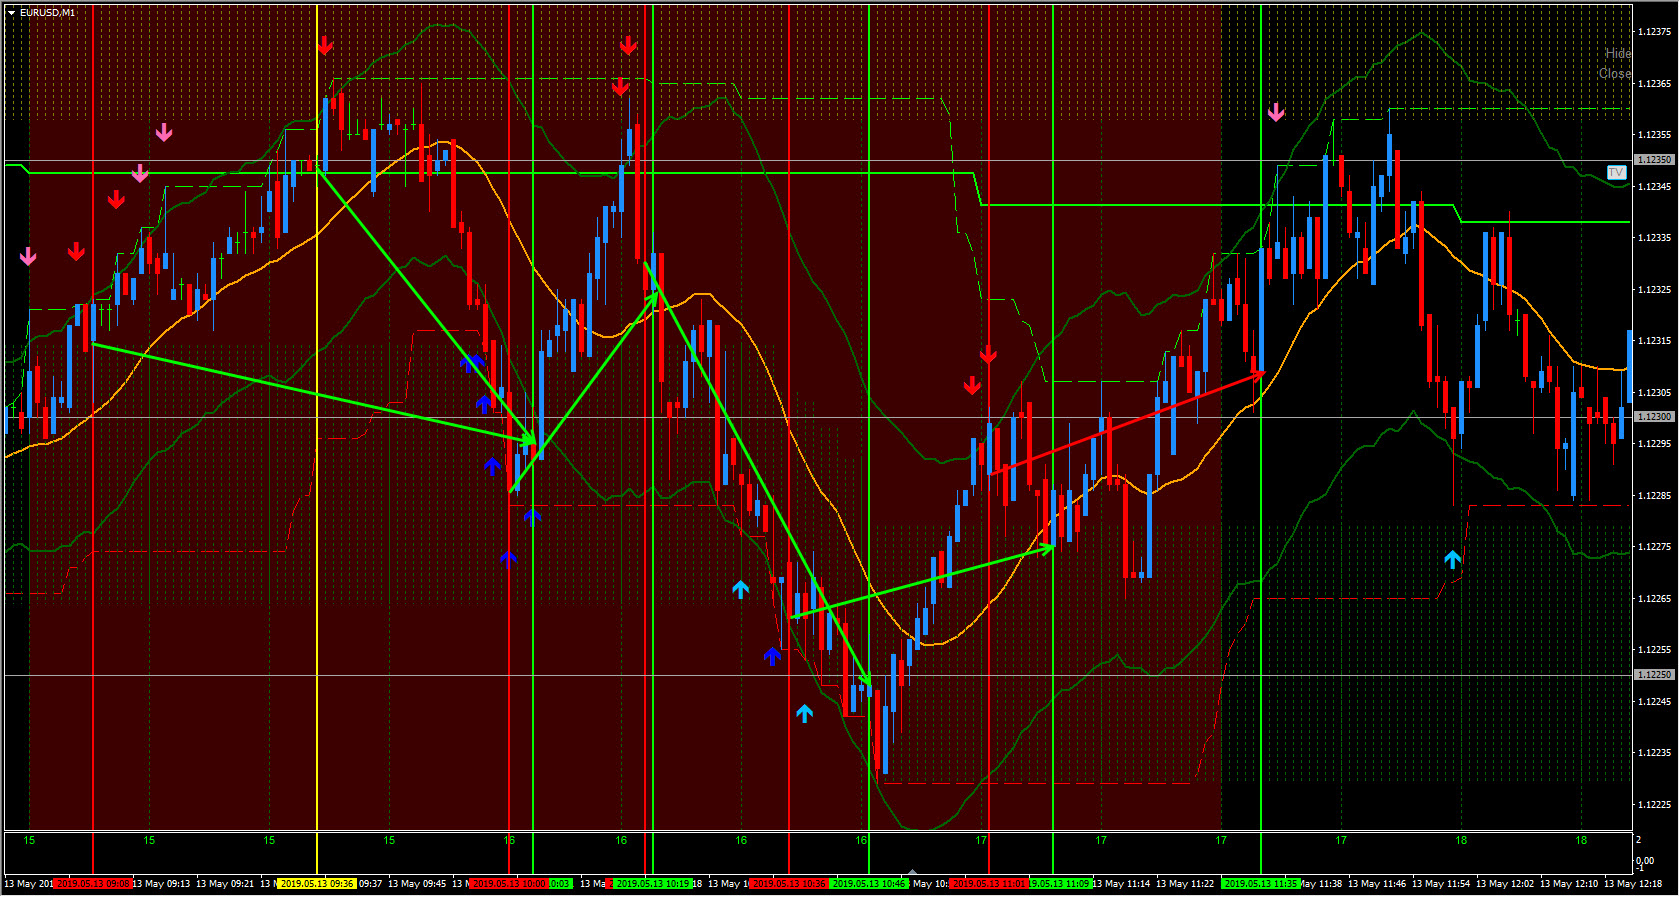This screenshot has width=1680, height=897.
Task: Select the green 2019.05.13 11:35 time marker
Action: point(1261,884)
